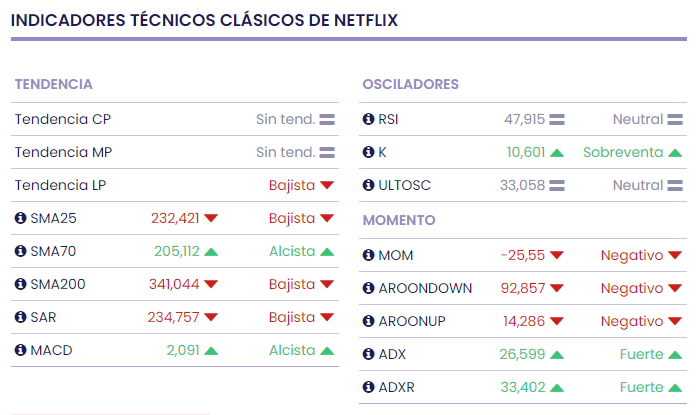Click the info icon beside MOM
The image size is (697, 415).
pyautogui.click(x=368, y=255)
